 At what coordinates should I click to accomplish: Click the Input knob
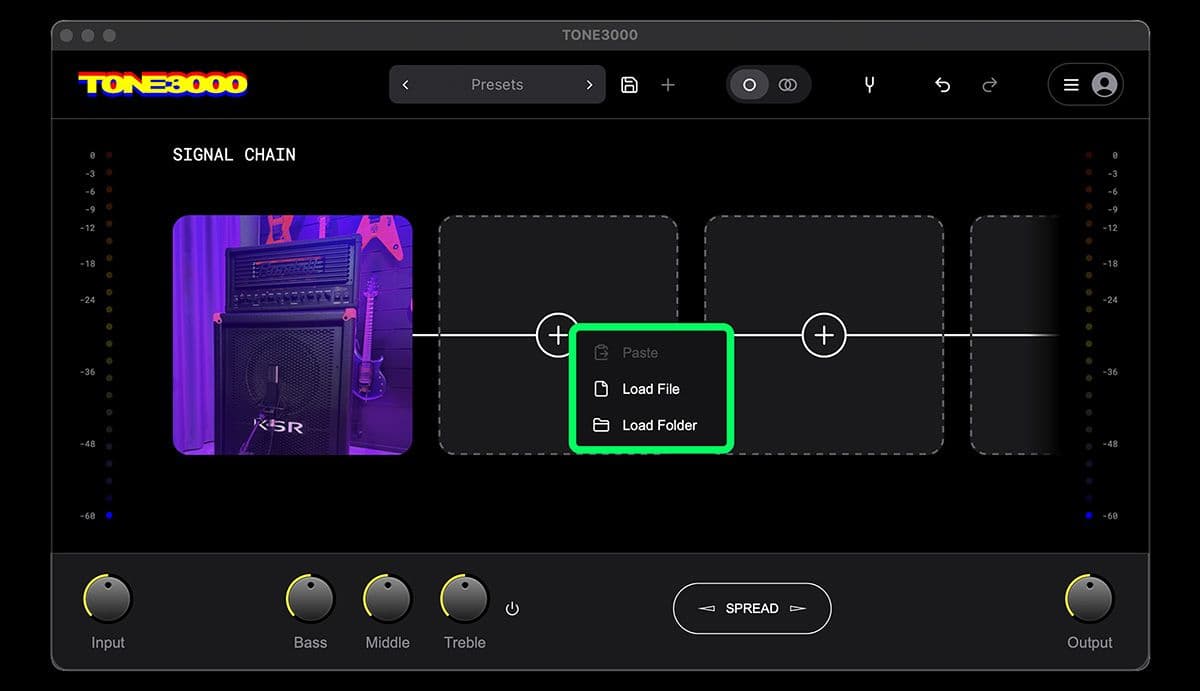click(109, 599)
